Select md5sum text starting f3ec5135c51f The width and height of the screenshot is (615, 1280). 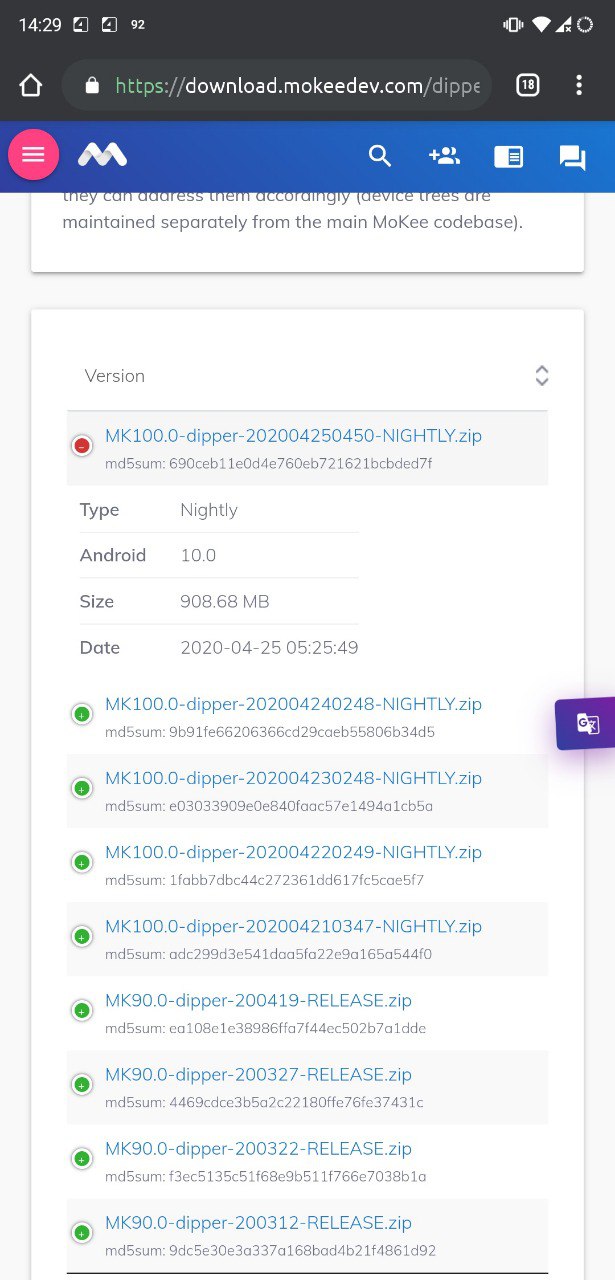(266, 1176)
